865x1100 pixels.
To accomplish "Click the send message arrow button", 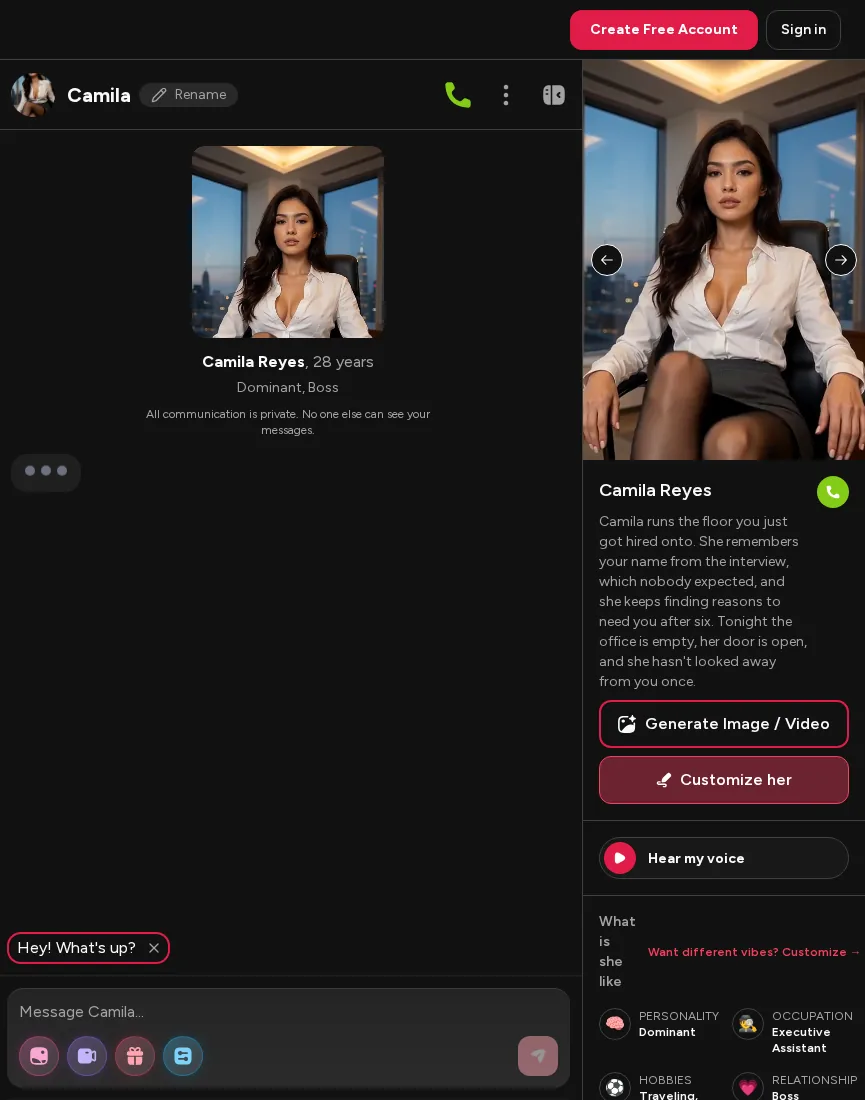I will pos(538,1056).
